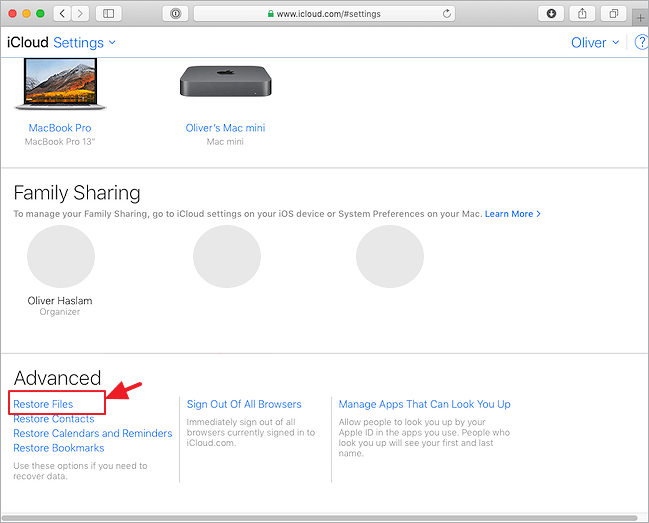Open Manage Apps That Can Look You Up
The width and height of the screenshot is (649, 523).
click(424, 404)
